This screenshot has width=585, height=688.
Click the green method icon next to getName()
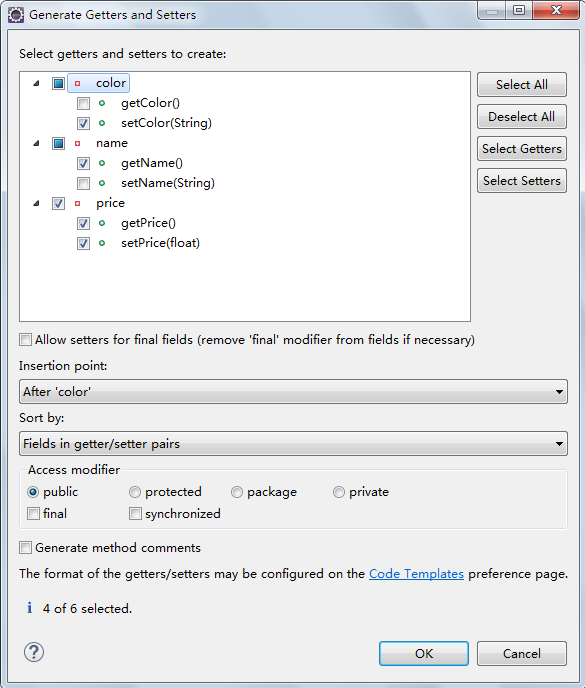[102, 163]
